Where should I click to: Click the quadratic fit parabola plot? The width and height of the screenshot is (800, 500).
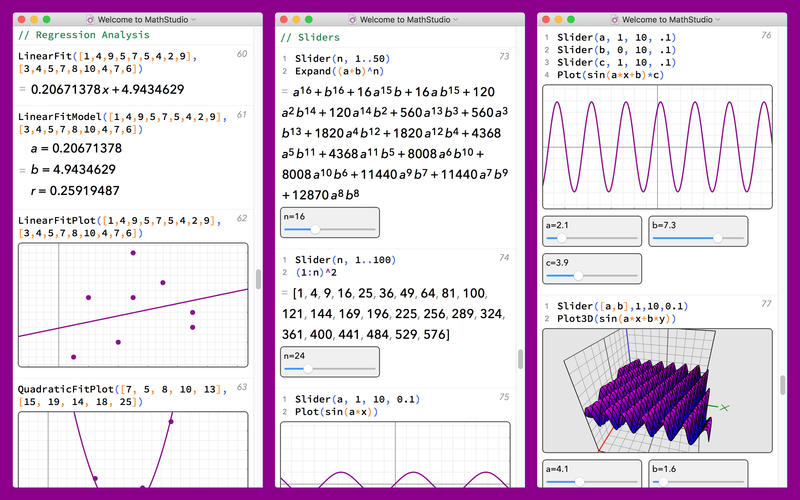(x=133, y=449)
